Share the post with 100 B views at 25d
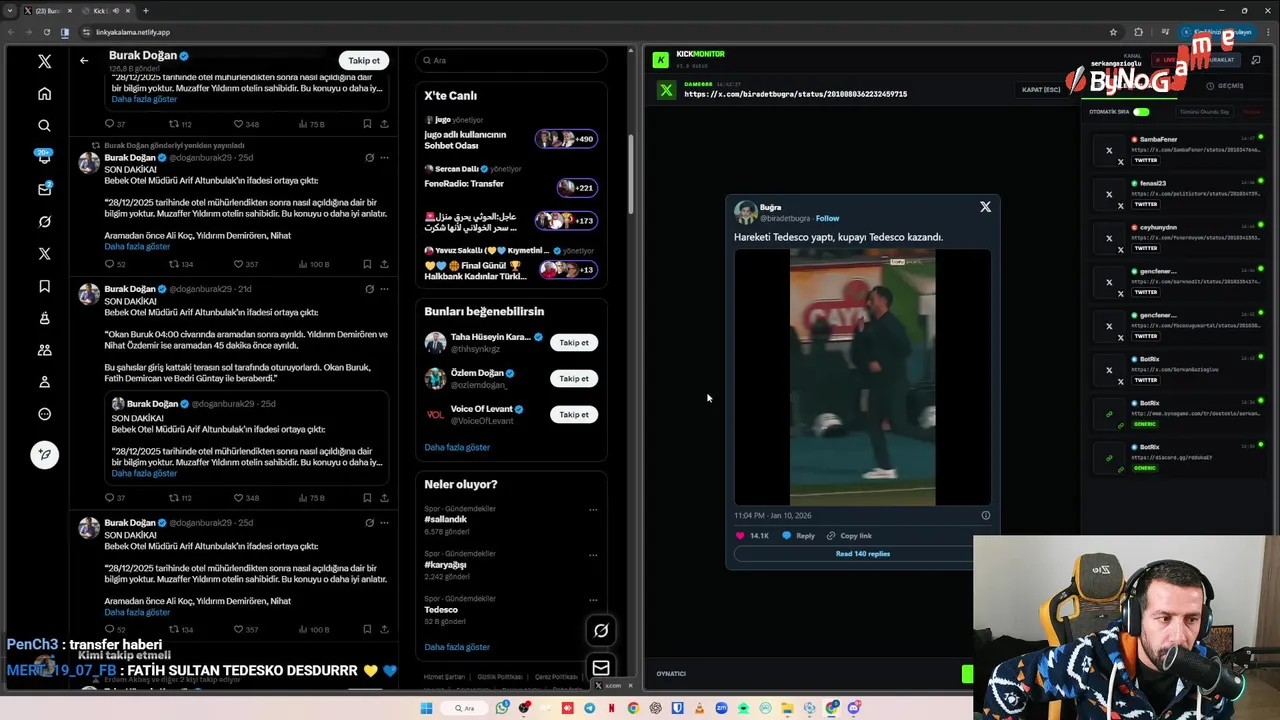Viewport: 1280px width, 720px height. pyautogui.click(x=384, y=264)
